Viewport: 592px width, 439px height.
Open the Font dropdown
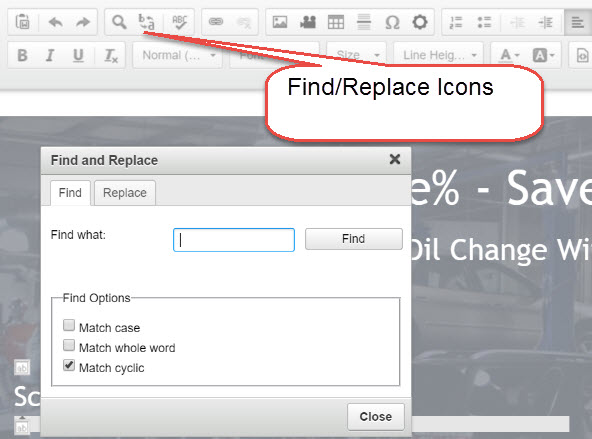coord(274,55)
